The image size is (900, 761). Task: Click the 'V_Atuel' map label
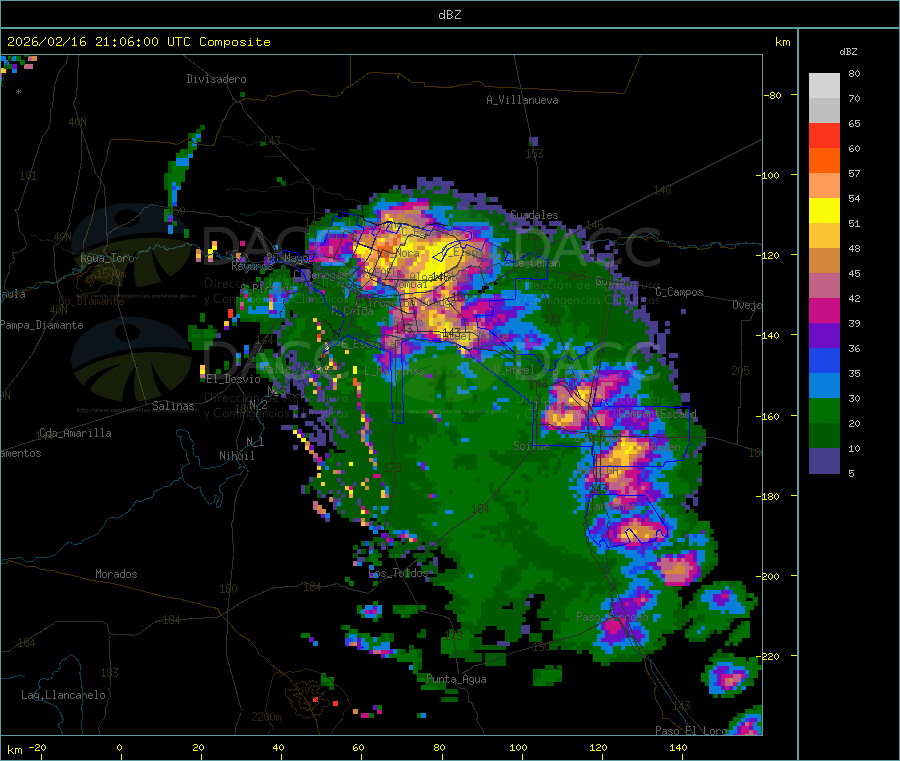point(514,370)
